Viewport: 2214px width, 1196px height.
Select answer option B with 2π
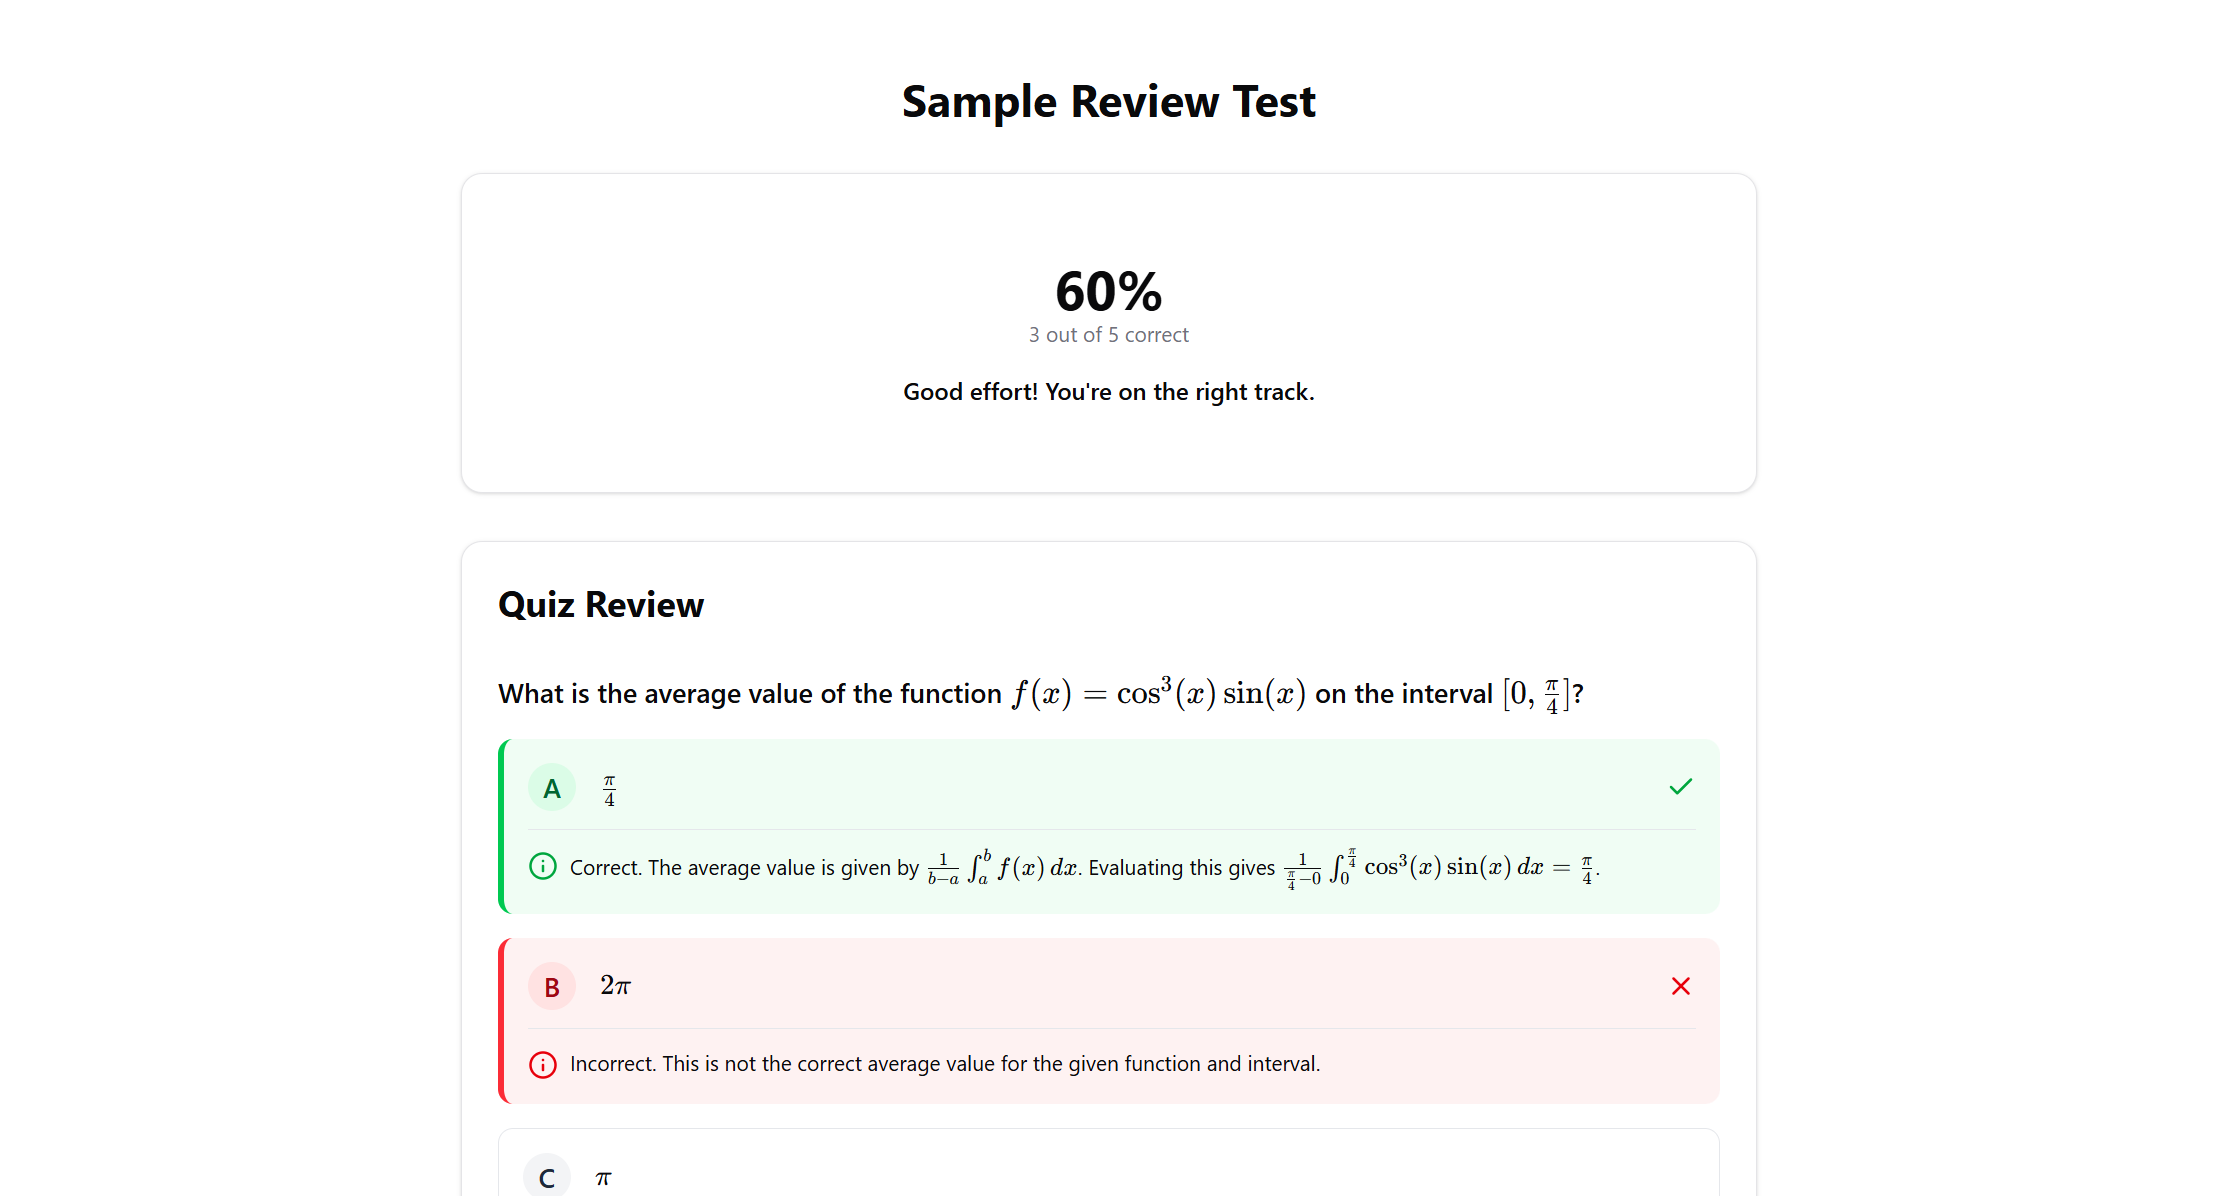[x=1100, y=986]
